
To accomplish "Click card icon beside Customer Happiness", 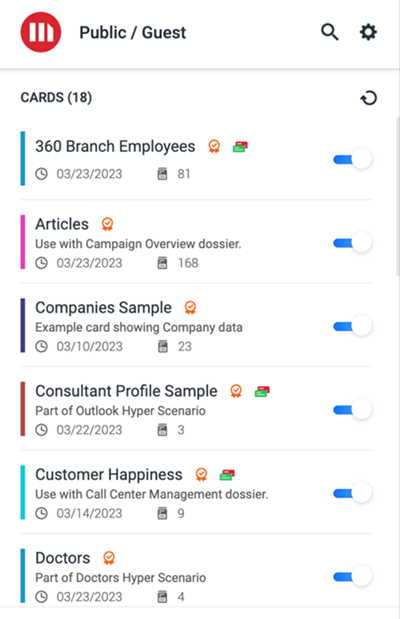I will pos(227,475).
